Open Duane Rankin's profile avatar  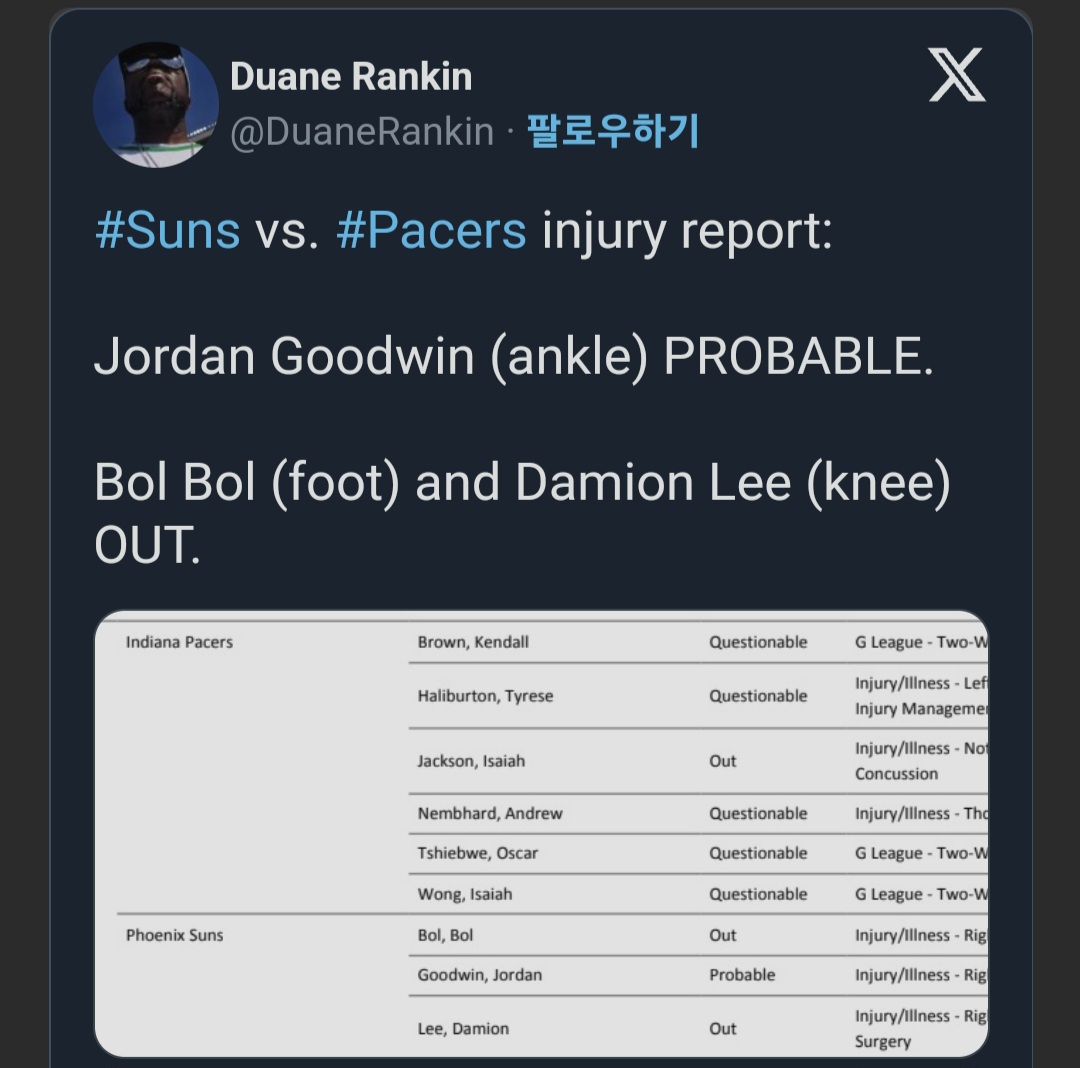(155, 105)
